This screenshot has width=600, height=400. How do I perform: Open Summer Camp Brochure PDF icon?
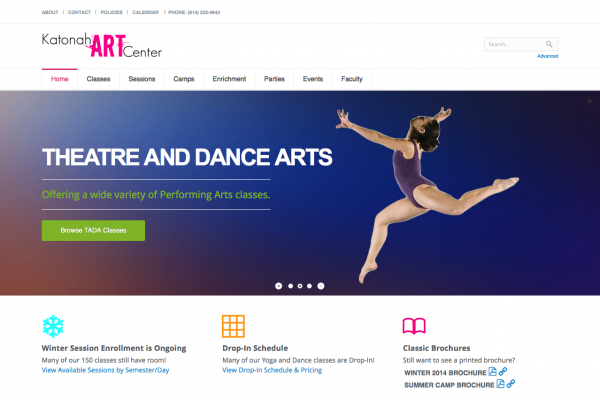[501, 384]
